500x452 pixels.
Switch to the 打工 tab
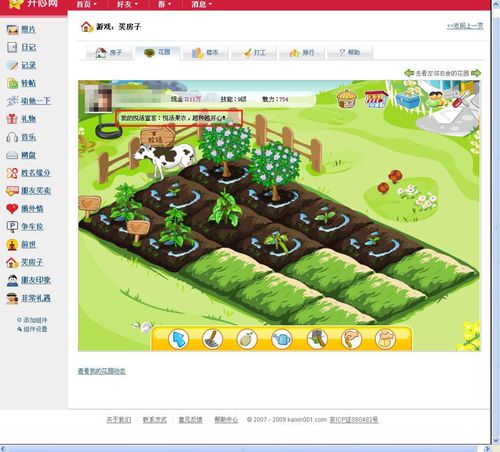click(253, 52)
